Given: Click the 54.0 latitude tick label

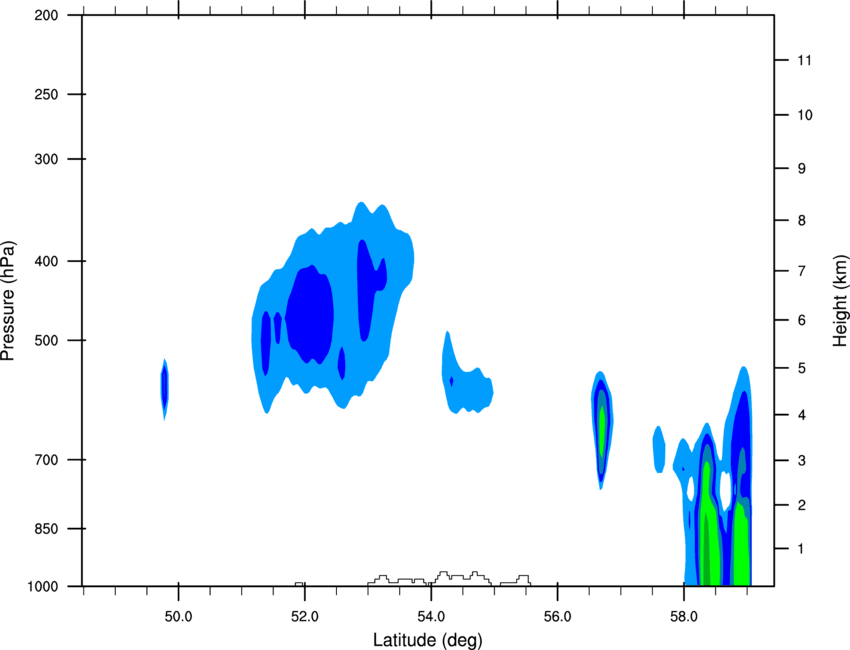Looking at the screenshot, I should pos(431,617).
